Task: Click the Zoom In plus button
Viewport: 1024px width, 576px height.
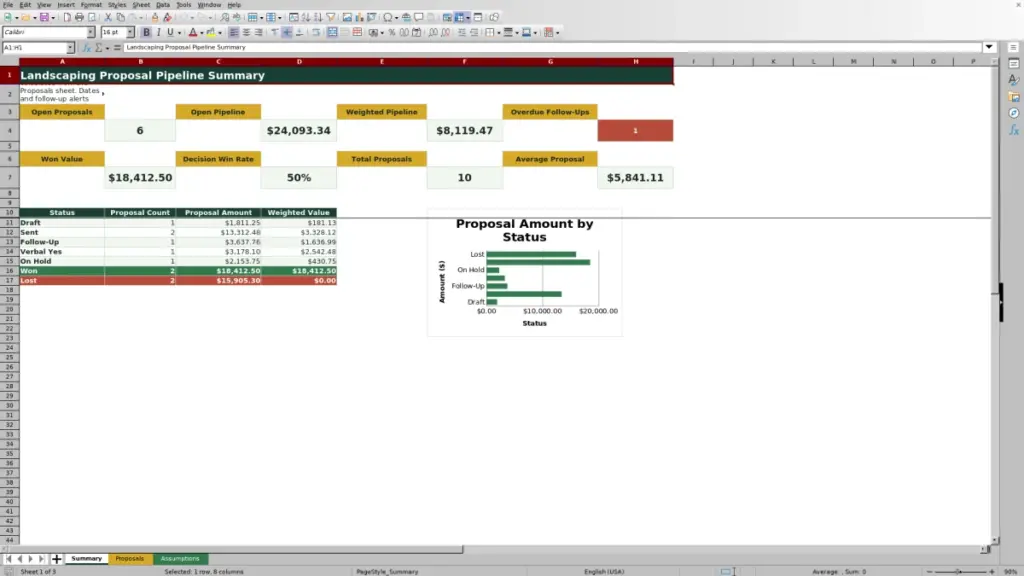Action: [991, 571]
